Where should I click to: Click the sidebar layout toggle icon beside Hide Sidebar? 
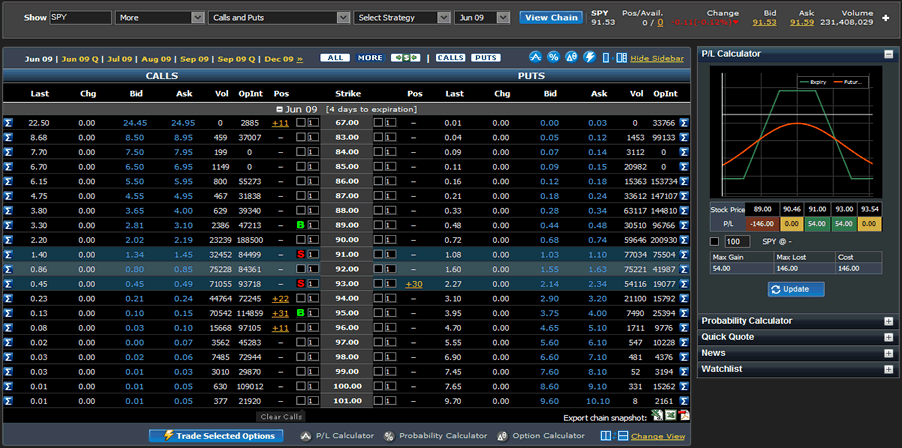coord(614,58)
